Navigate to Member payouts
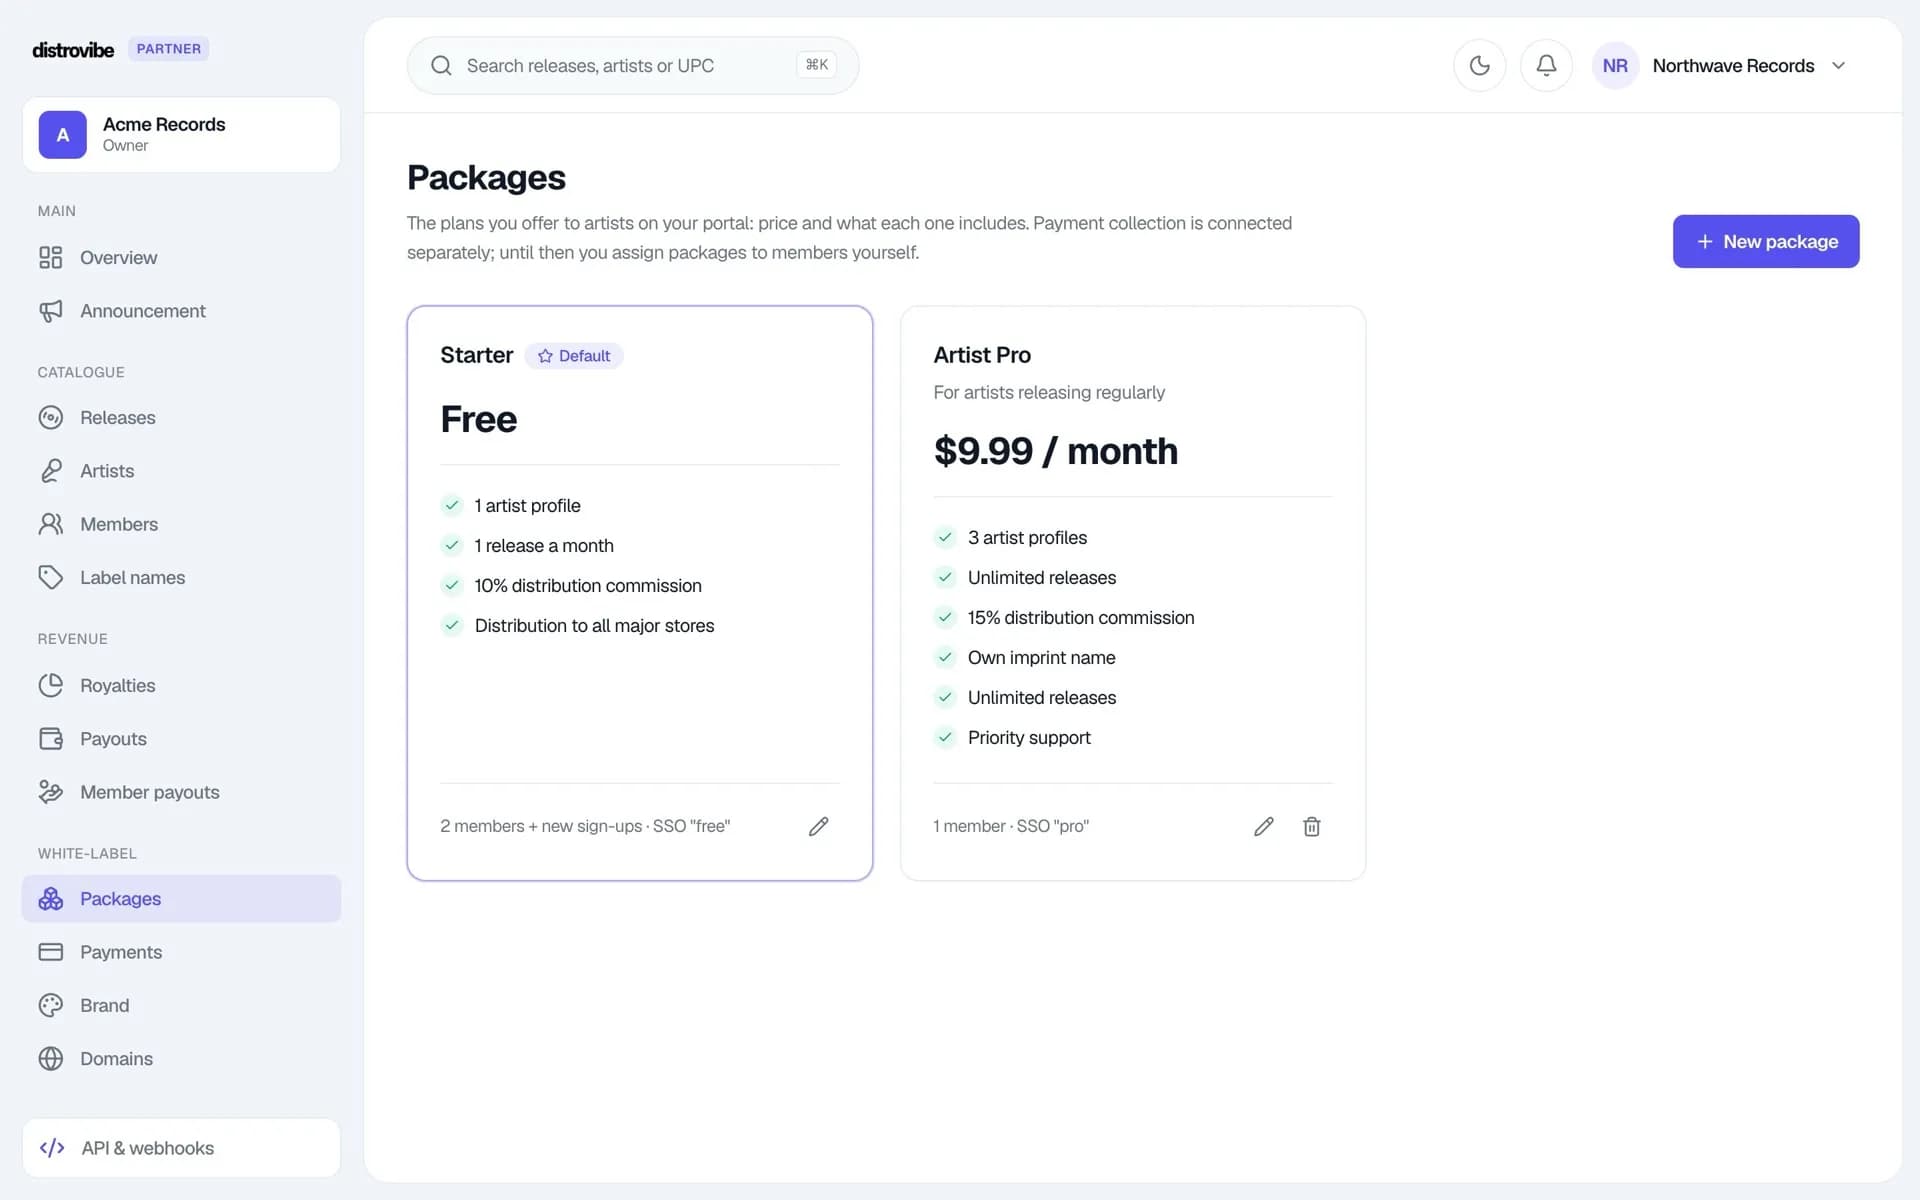The image size is (1920, 1200). click(181, 792)
